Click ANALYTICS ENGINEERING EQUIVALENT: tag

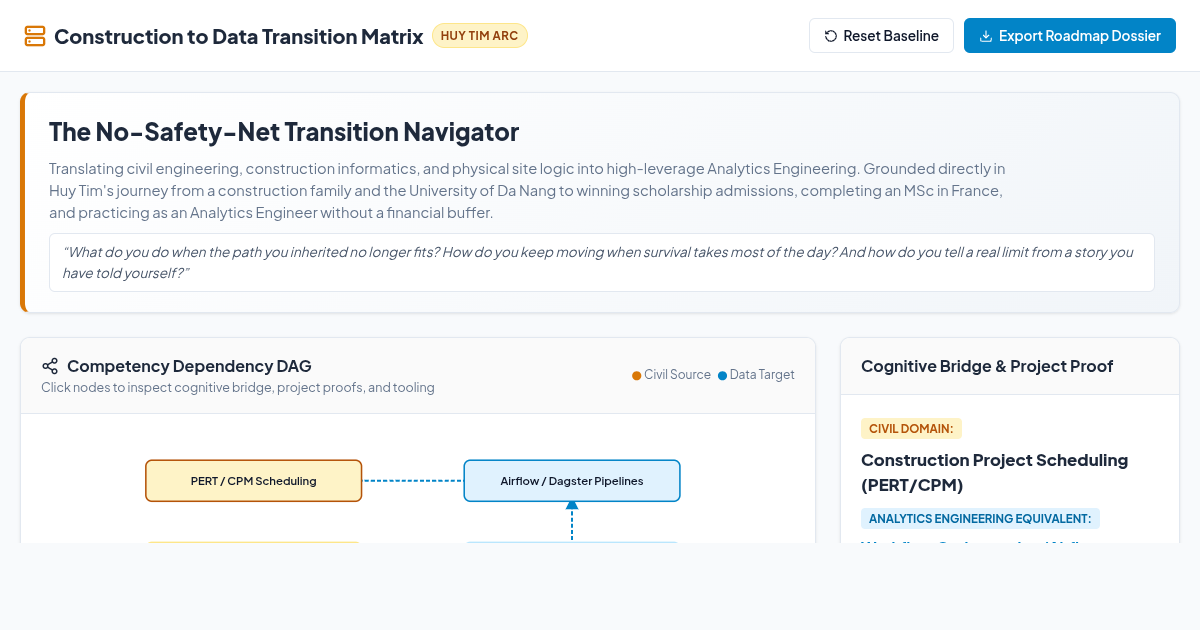click(980, 519)
